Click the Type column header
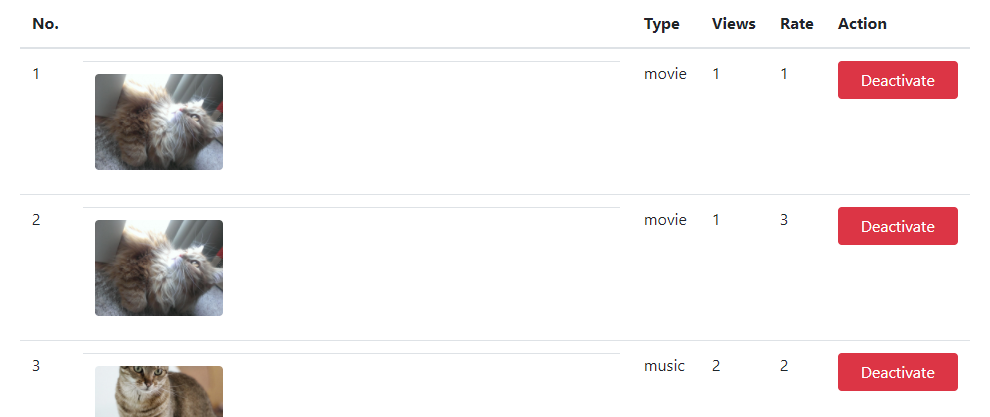The width and height of the screenshot is (990, 417). click(662, 24)
